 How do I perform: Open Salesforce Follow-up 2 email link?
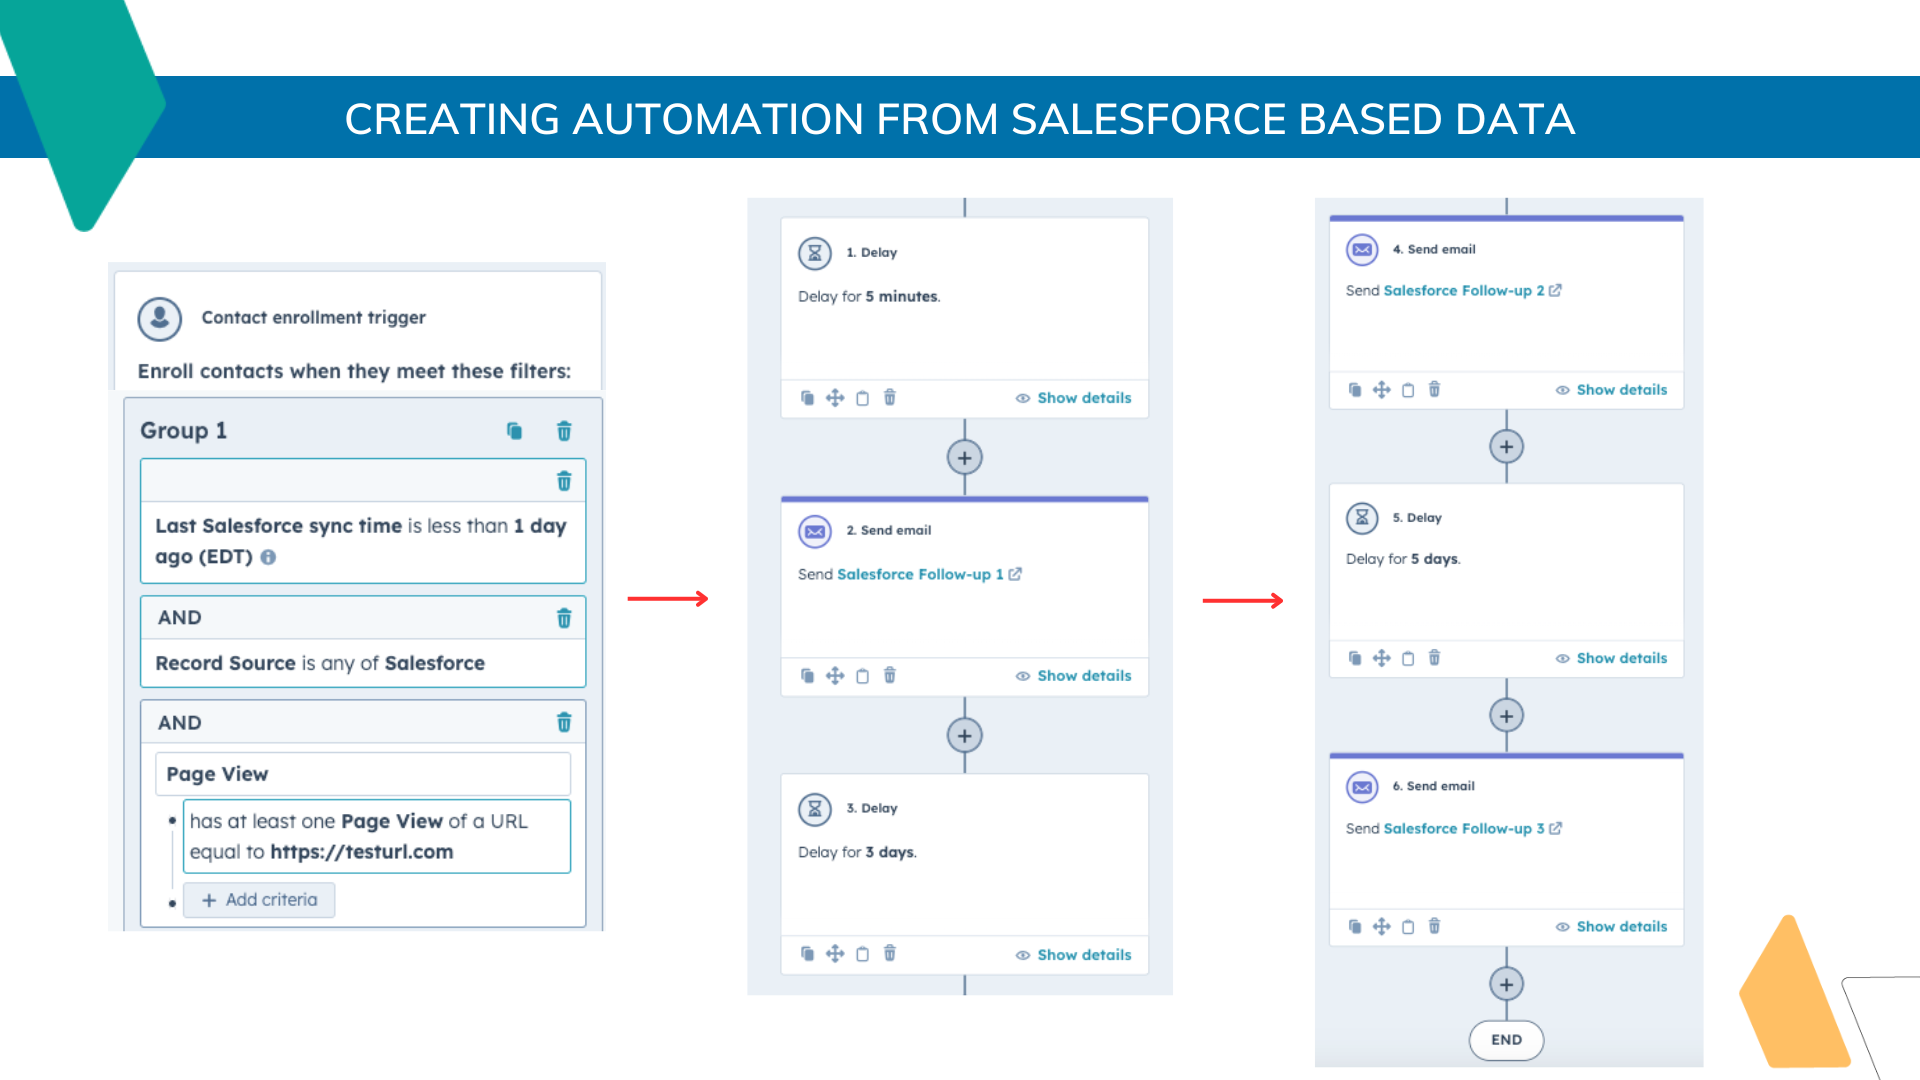[1472, 291]
